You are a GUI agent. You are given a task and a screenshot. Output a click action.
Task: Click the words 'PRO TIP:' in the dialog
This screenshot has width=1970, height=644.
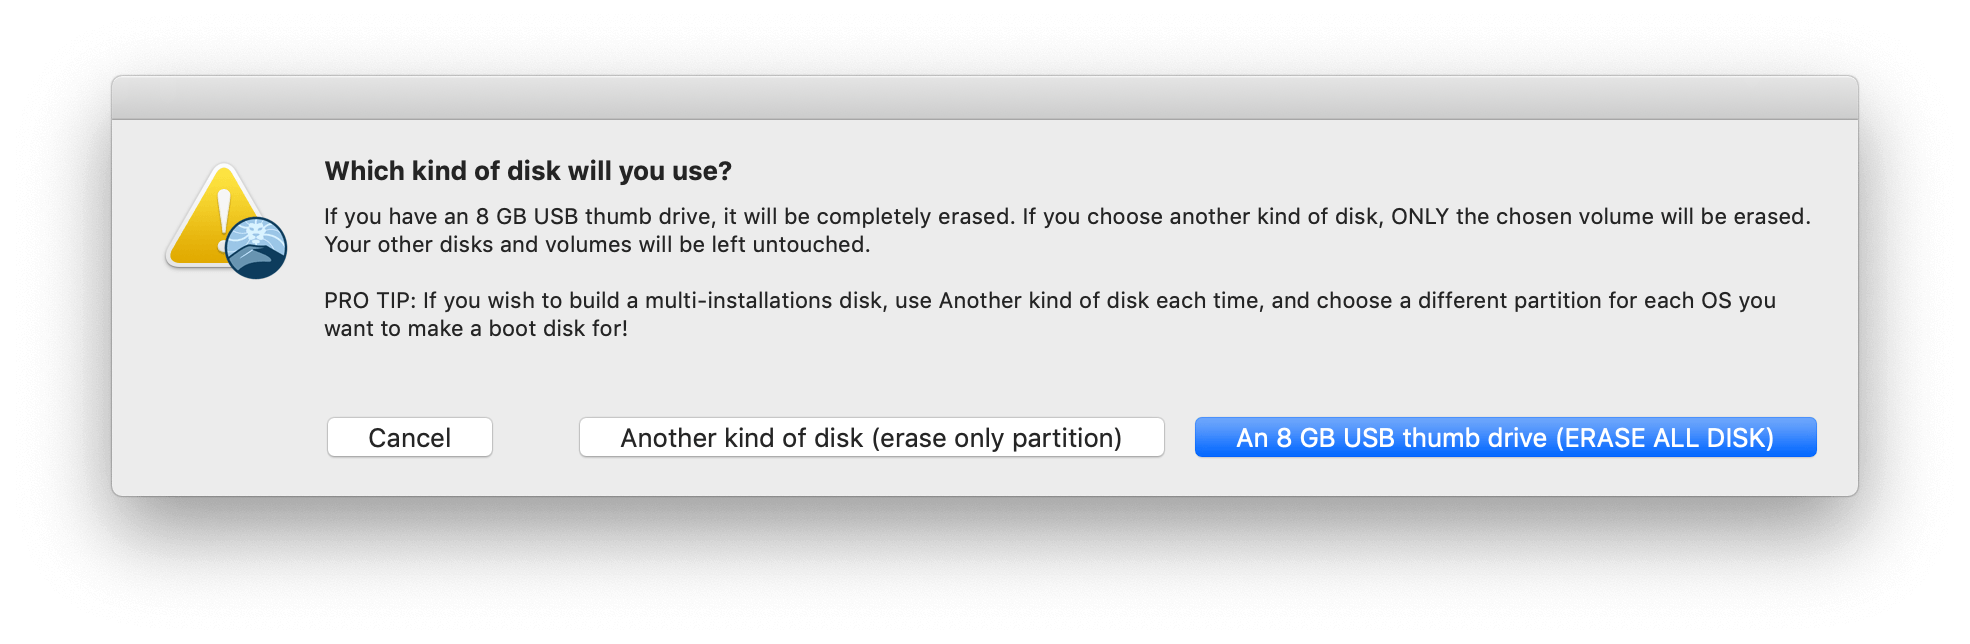coord(369,301)
